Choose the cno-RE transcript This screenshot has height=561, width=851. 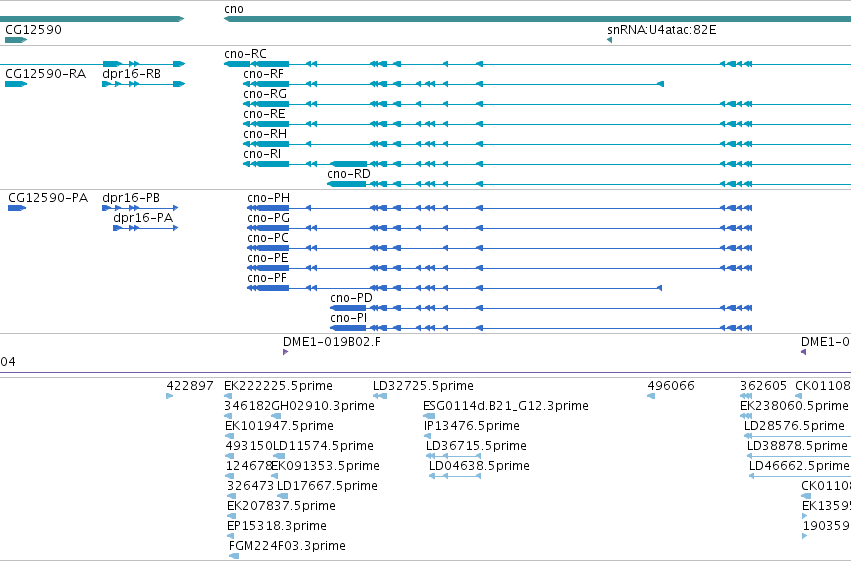coord(547,124)
